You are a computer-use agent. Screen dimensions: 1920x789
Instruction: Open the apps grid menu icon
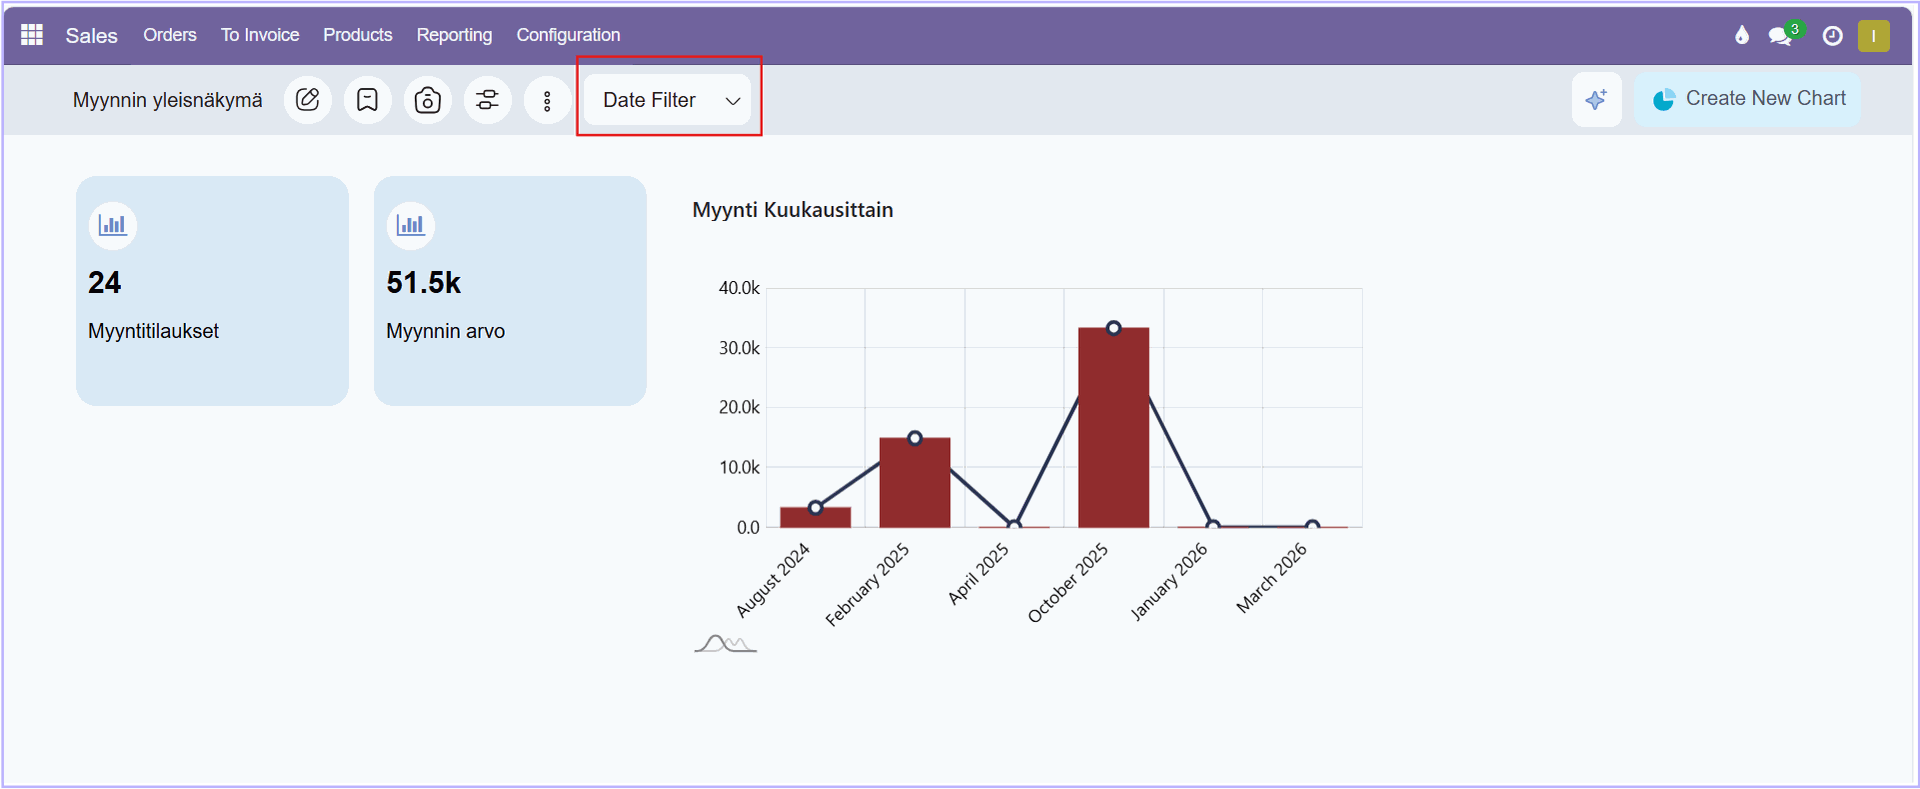tap(32, 35)
